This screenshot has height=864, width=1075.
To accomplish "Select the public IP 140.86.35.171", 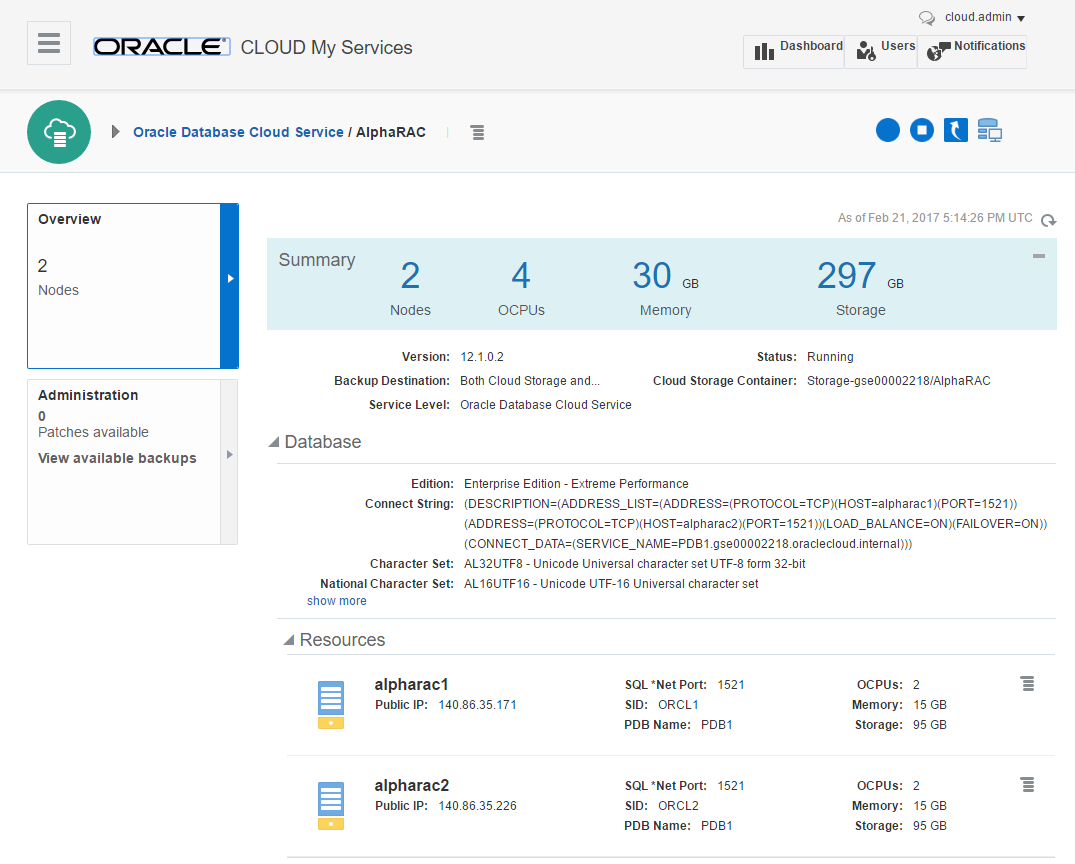I will coord(477,705).
